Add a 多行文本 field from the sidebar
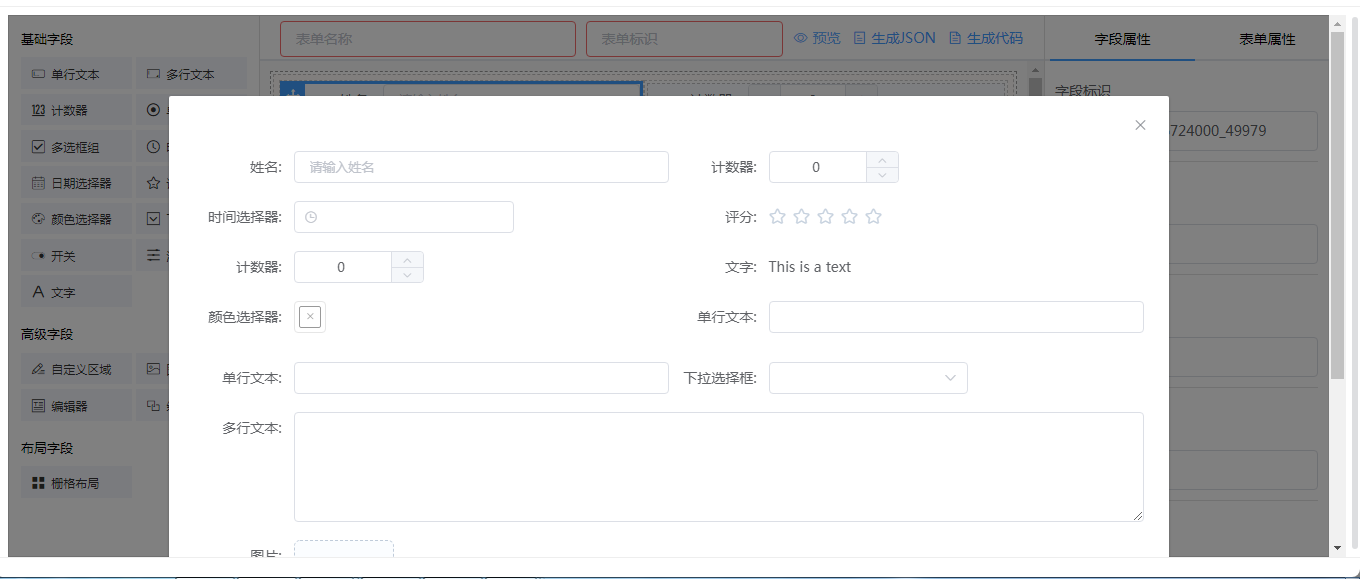This screenshot has width=1360, height=579. point(191,74)
